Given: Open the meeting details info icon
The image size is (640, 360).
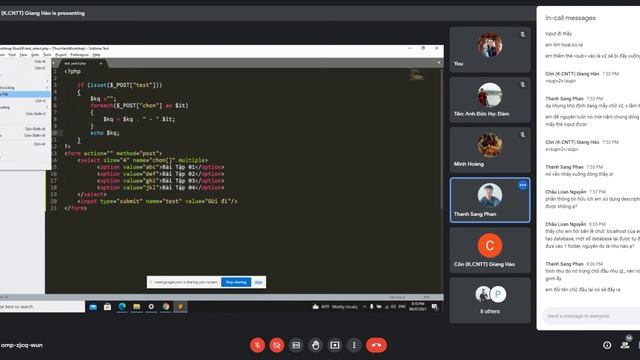Looking at the screenshot, I should [607, 345].
